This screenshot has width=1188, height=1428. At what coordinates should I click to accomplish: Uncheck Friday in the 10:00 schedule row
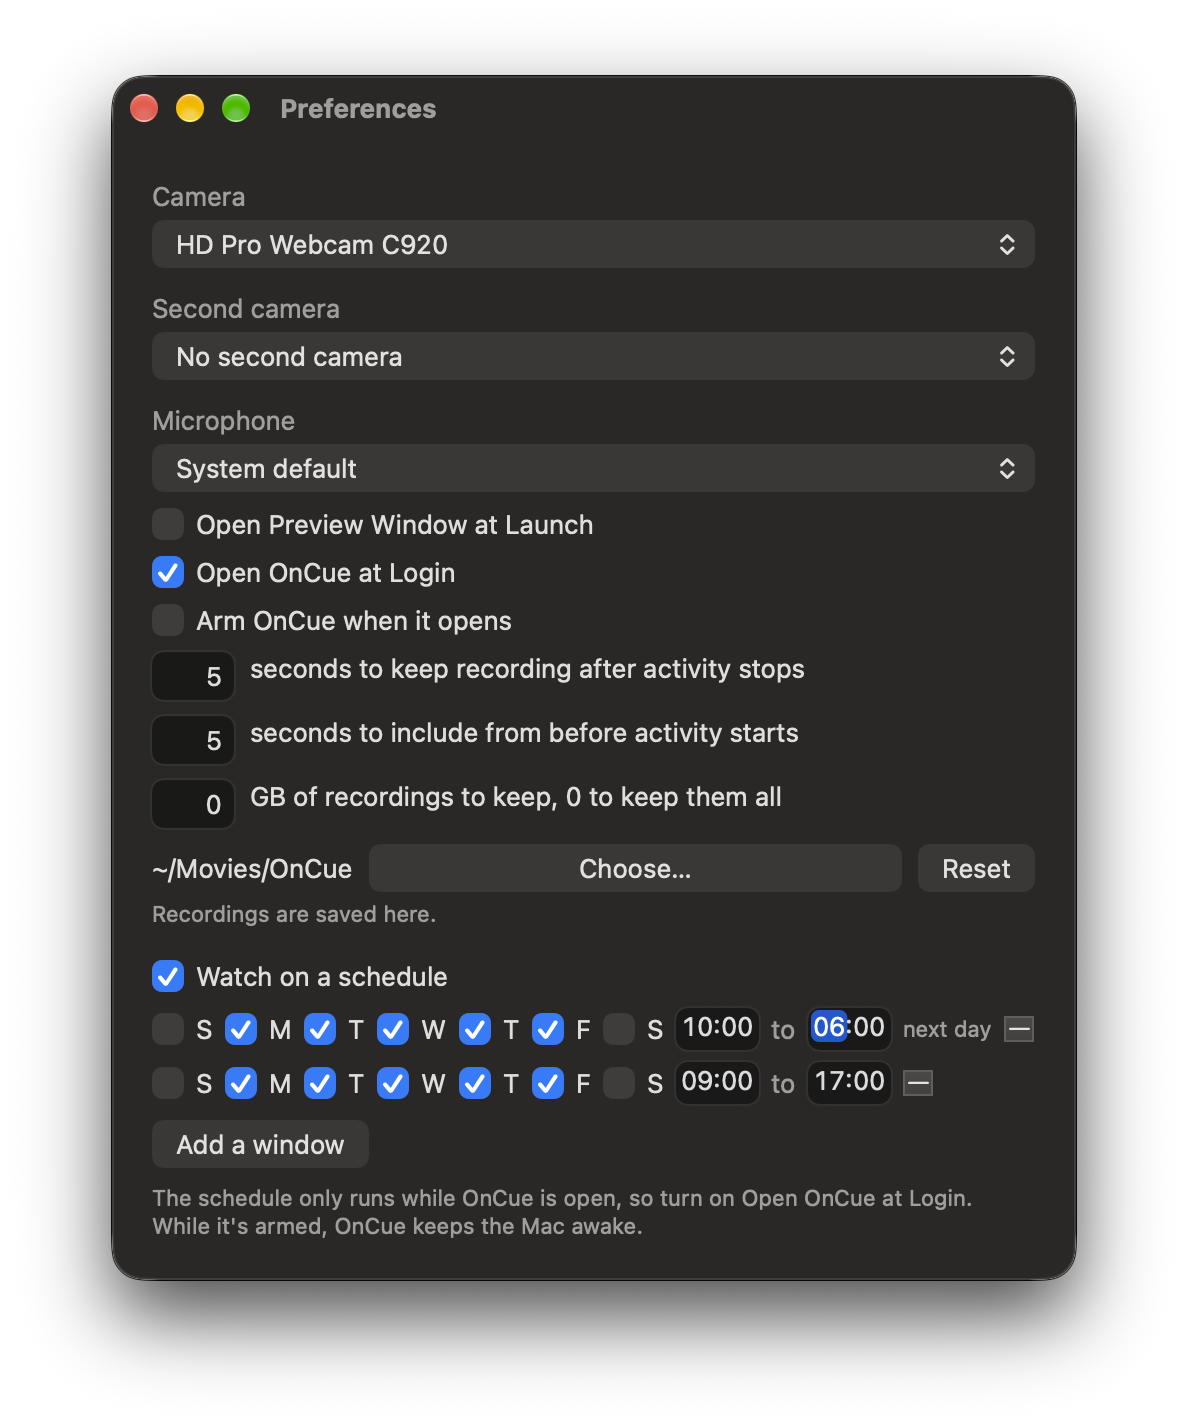[548, 1029]
